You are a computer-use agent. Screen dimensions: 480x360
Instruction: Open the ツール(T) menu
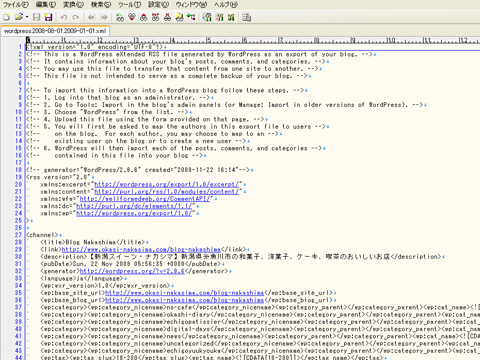[x=129, y=5]
